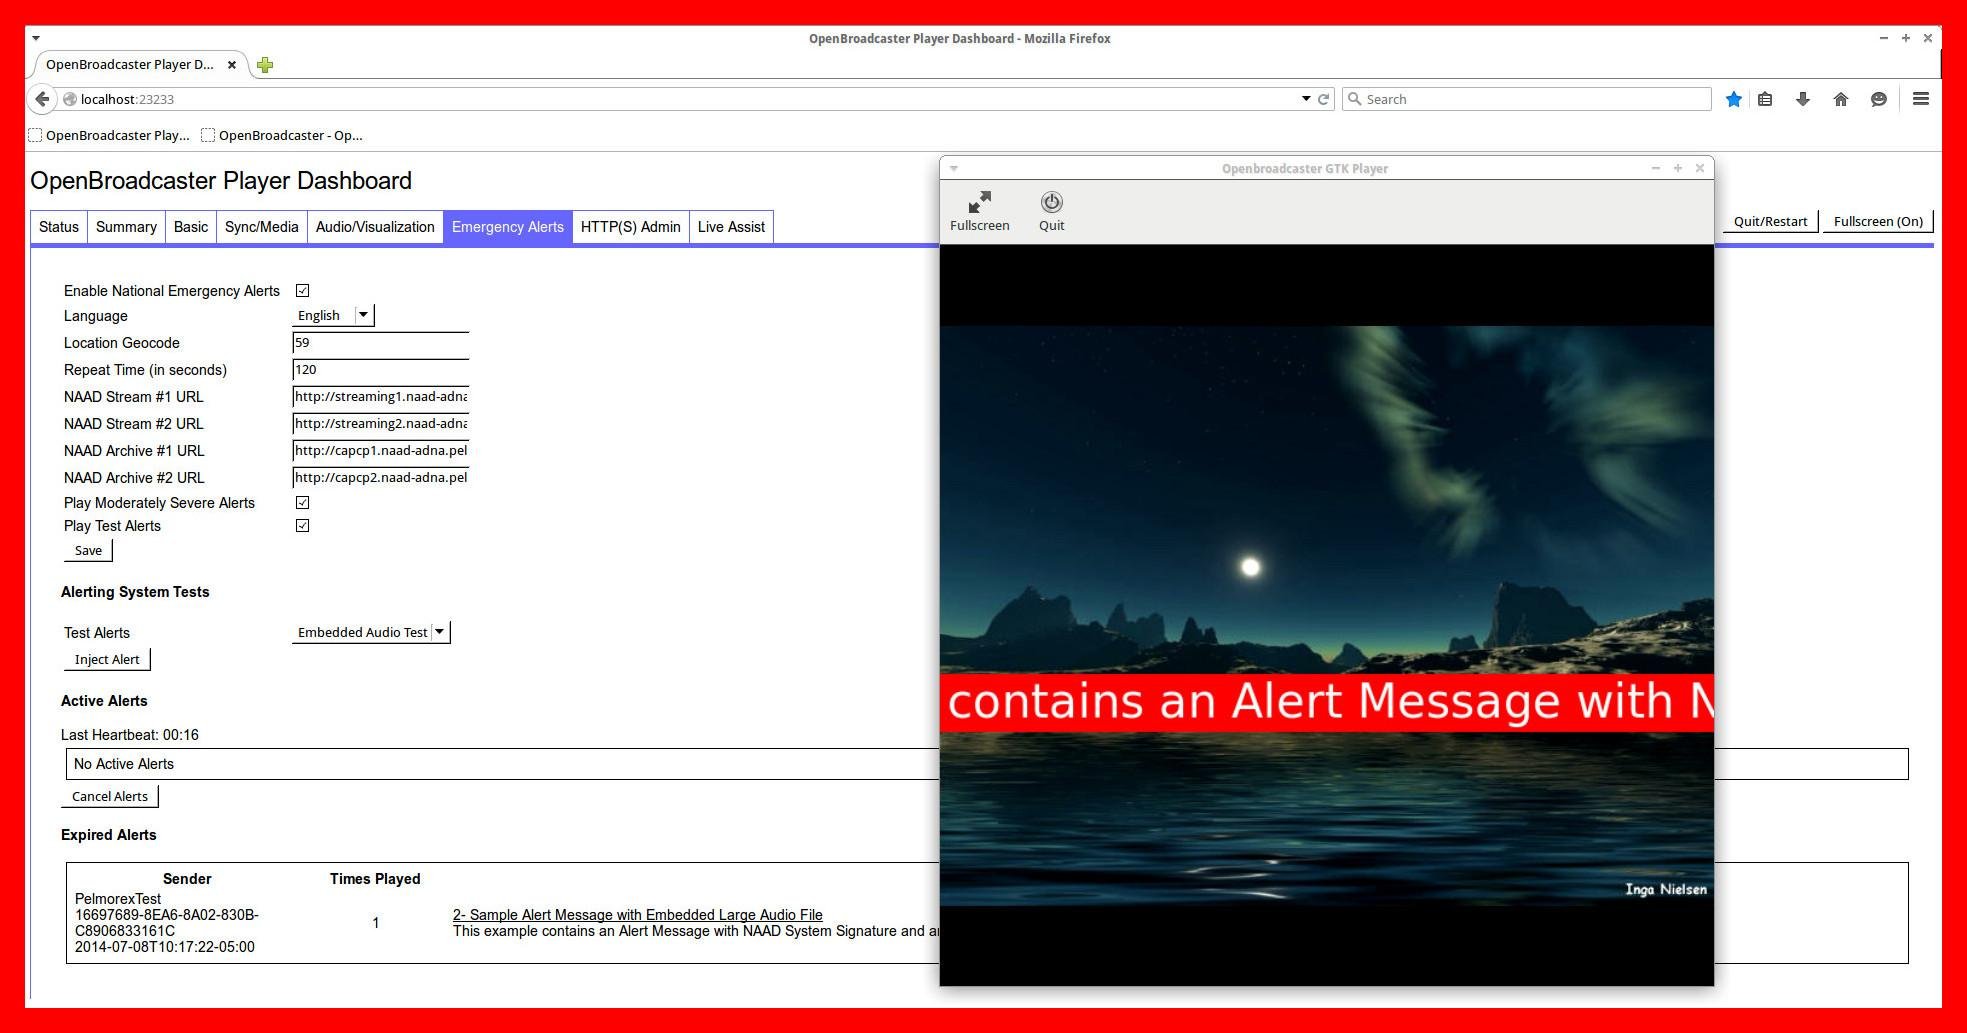Click the Location Geocode input field
This screenshot has width=1967, height=1033.
[x=380, y=343]
